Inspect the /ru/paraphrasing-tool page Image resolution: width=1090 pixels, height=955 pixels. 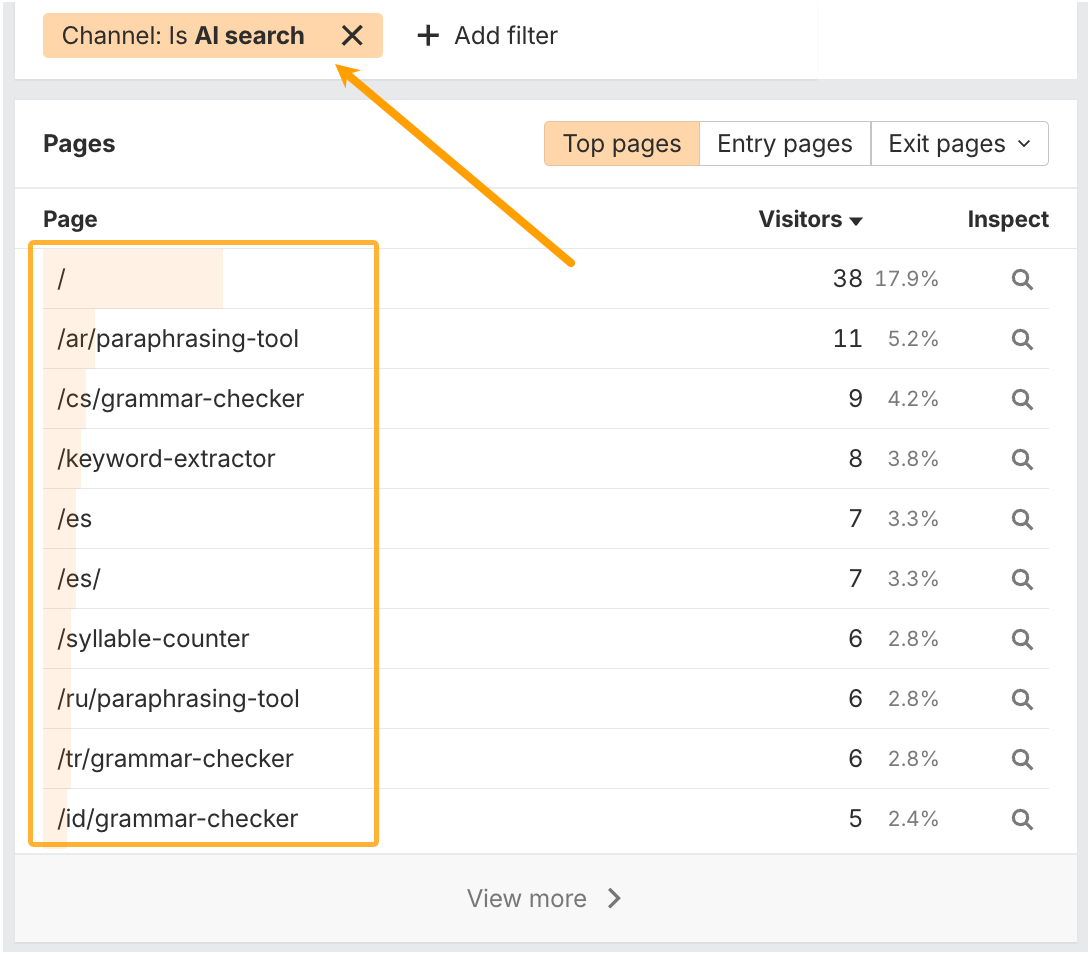1021,699
